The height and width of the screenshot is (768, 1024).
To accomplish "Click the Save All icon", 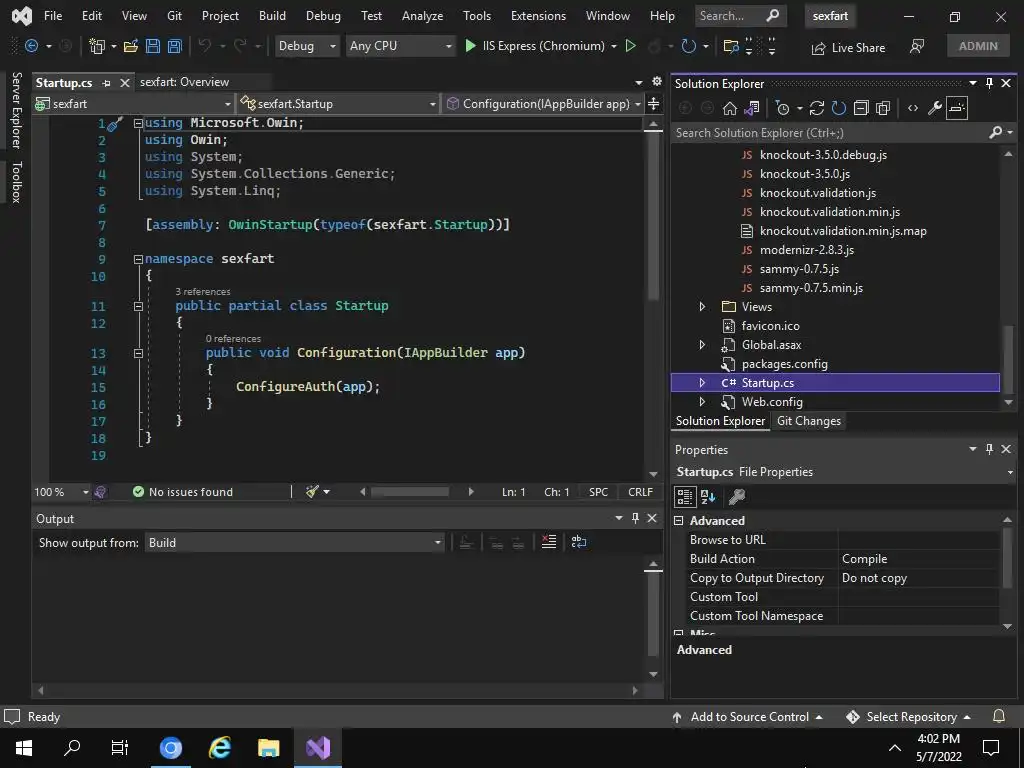I will [174, 46].
